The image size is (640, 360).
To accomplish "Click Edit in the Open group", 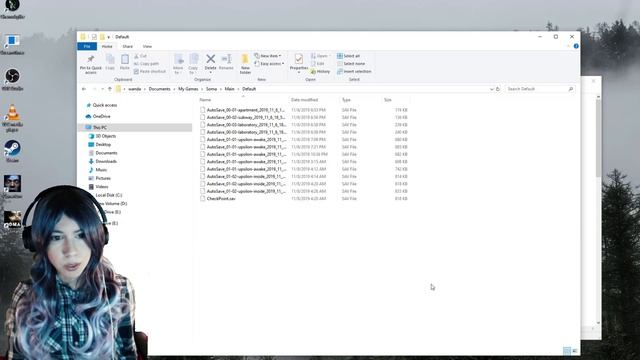I will tap(318, 64).
